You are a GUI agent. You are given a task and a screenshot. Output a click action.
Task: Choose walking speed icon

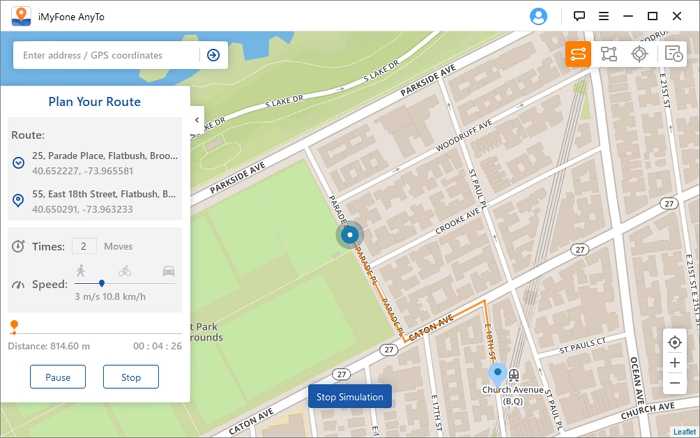coord(81,271)
